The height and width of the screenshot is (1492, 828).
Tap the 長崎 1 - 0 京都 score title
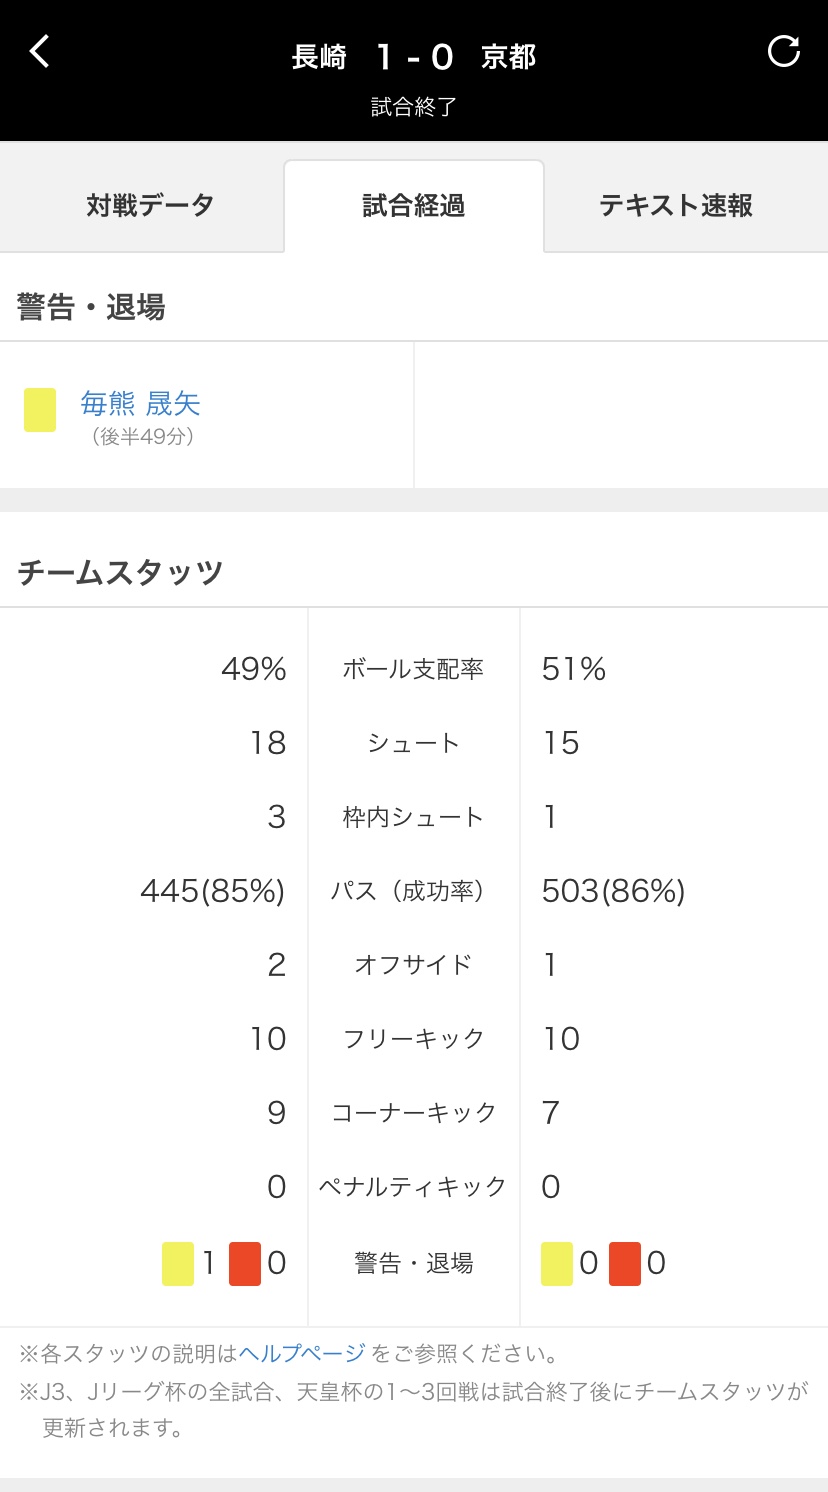(x=414, y=57)
